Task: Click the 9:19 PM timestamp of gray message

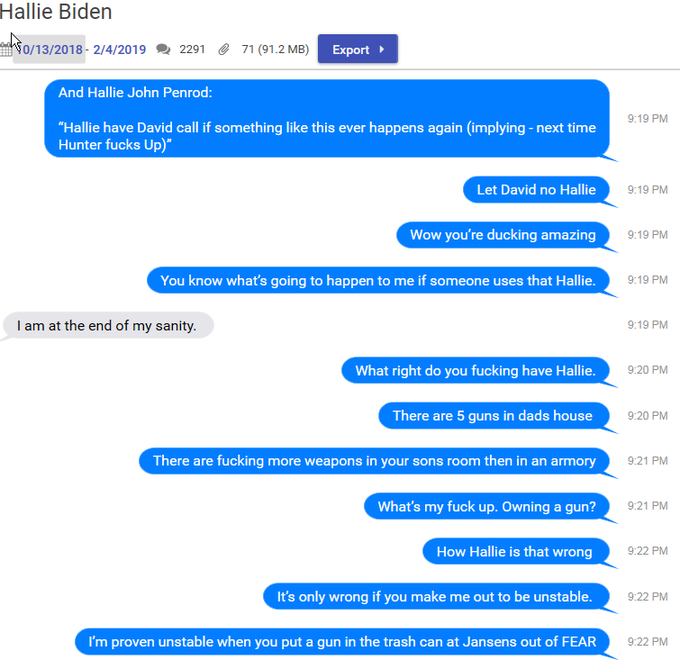Action: 647,325
